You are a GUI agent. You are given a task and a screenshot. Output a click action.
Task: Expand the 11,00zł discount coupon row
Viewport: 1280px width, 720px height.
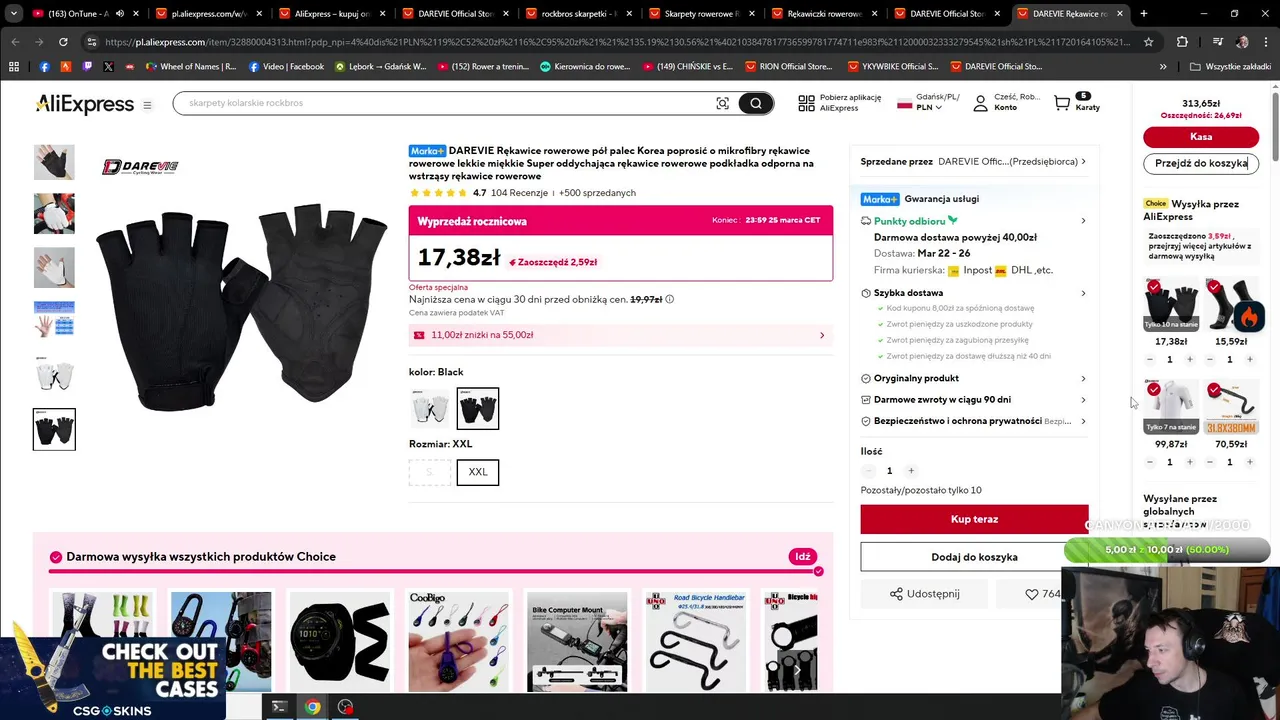[620, 335]
